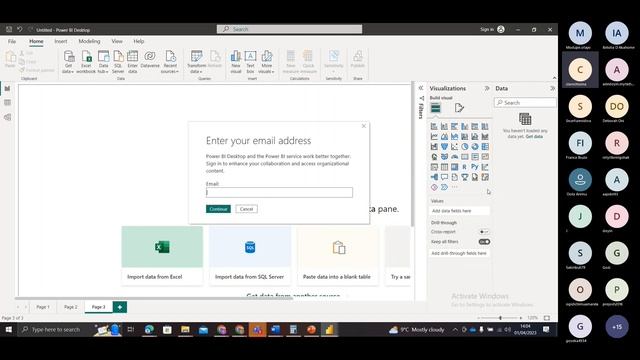This screenshot has width=640, height=360.
Task: Switch to the Page 1 tab
Action: tap(43, 307)
